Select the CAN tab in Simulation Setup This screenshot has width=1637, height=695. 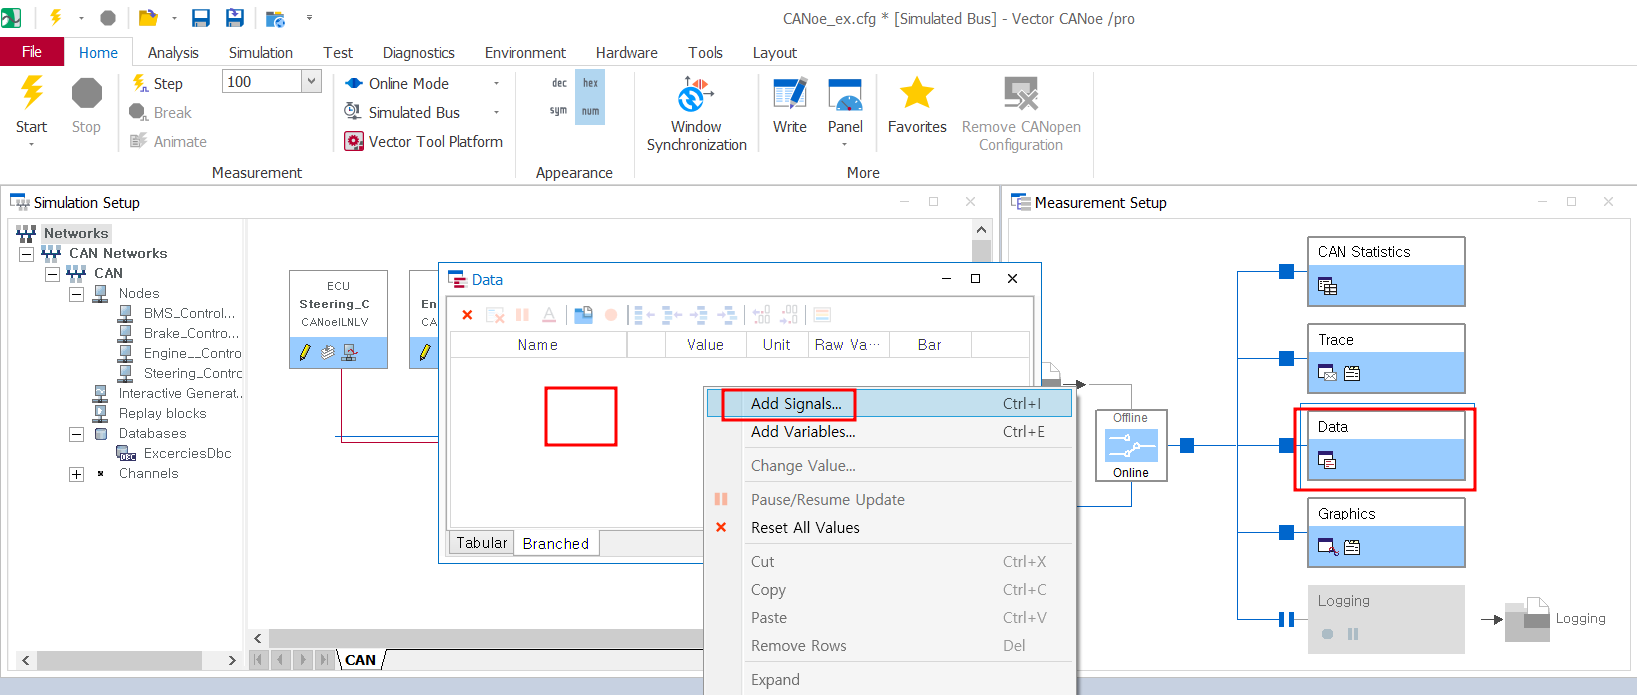[x=361, y=660]
